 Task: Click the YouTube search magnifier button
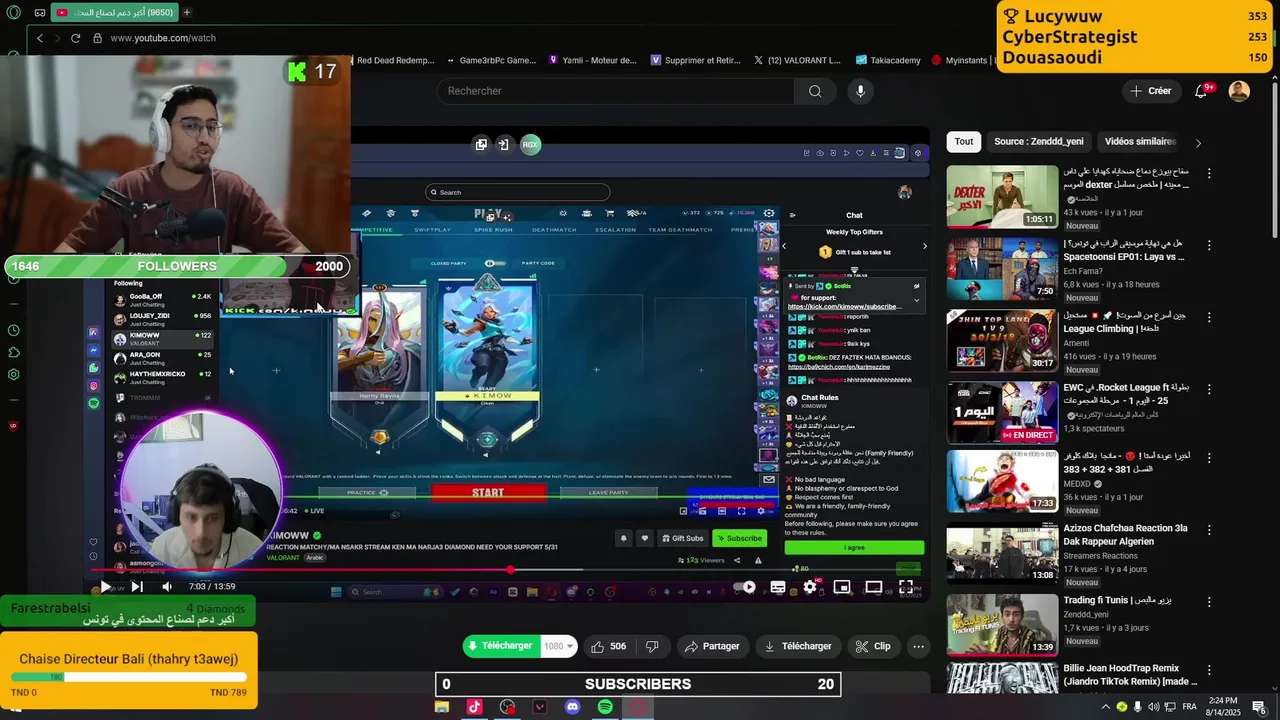815,91
